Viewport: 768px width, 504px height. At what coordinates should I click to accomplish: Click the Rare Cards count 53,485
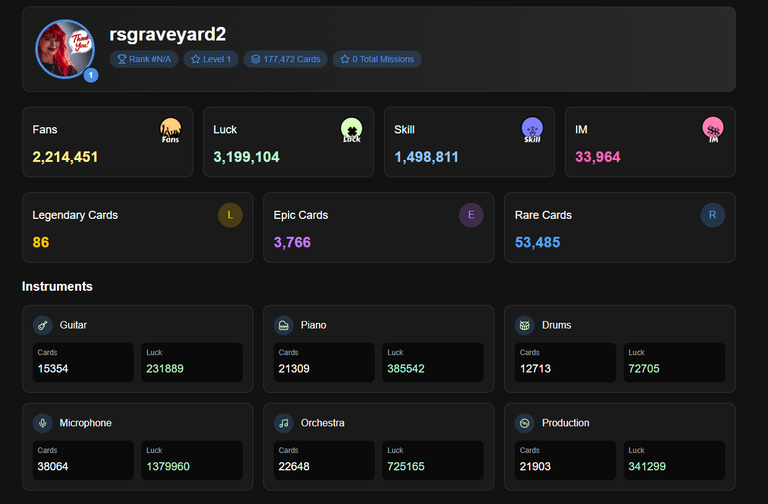pyautogui.click(x=537, y=242)
